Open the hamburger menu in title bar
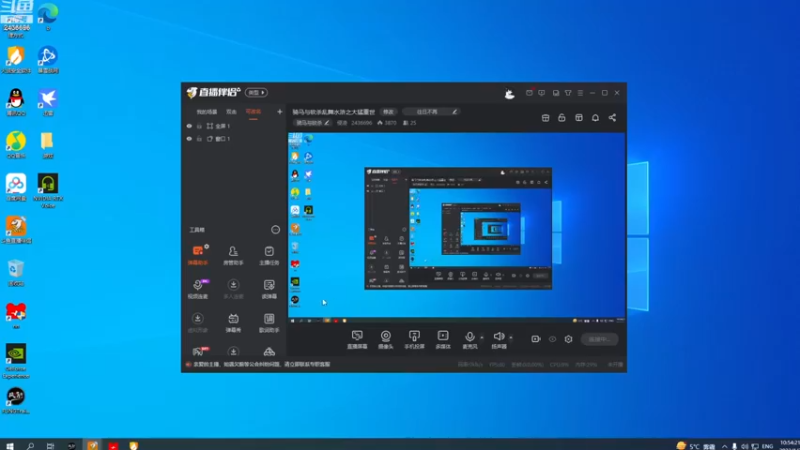Image resolution: width=800 pixels, height=450 pixels. click(x=580, y=93)
